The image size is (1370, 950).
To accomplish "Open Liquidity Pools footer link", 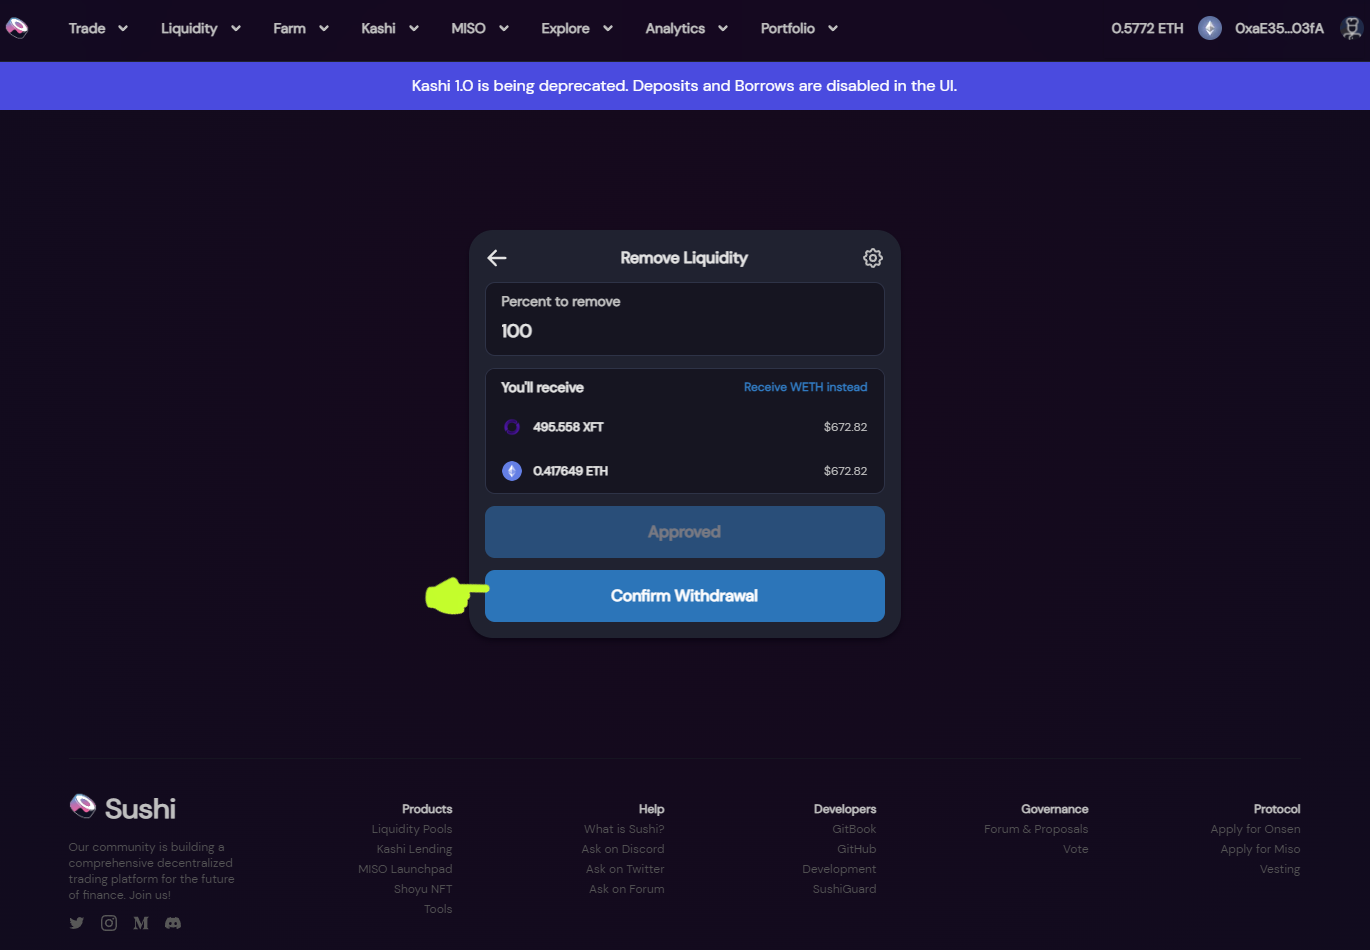I will coord(412,829).
